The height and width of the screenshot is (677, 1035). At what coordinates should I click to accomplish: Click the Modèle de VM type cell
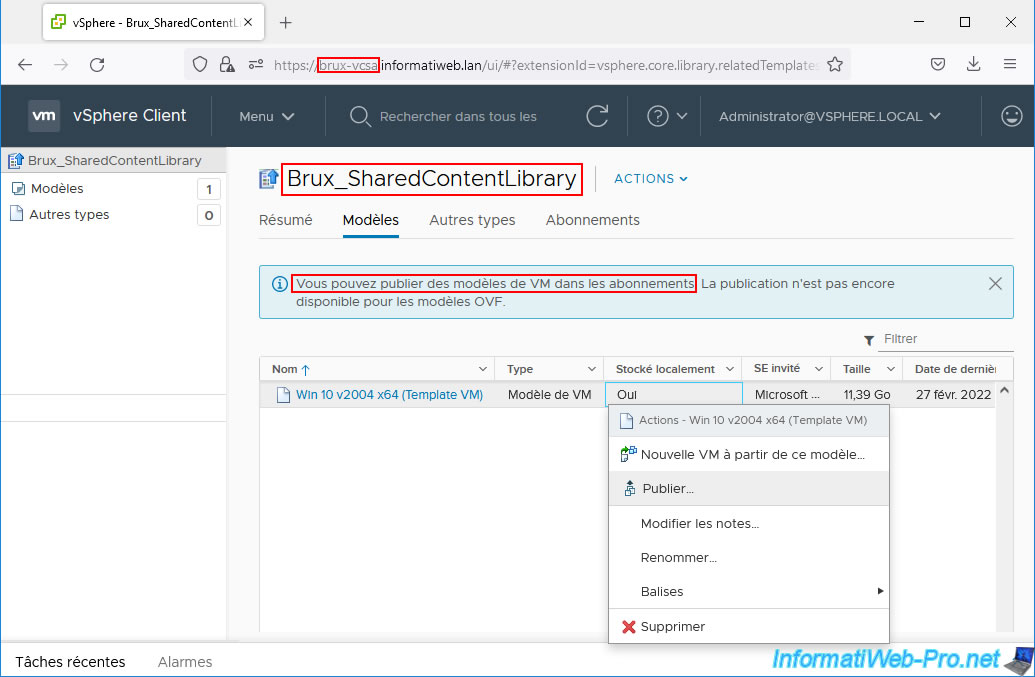tap(549, 395)
